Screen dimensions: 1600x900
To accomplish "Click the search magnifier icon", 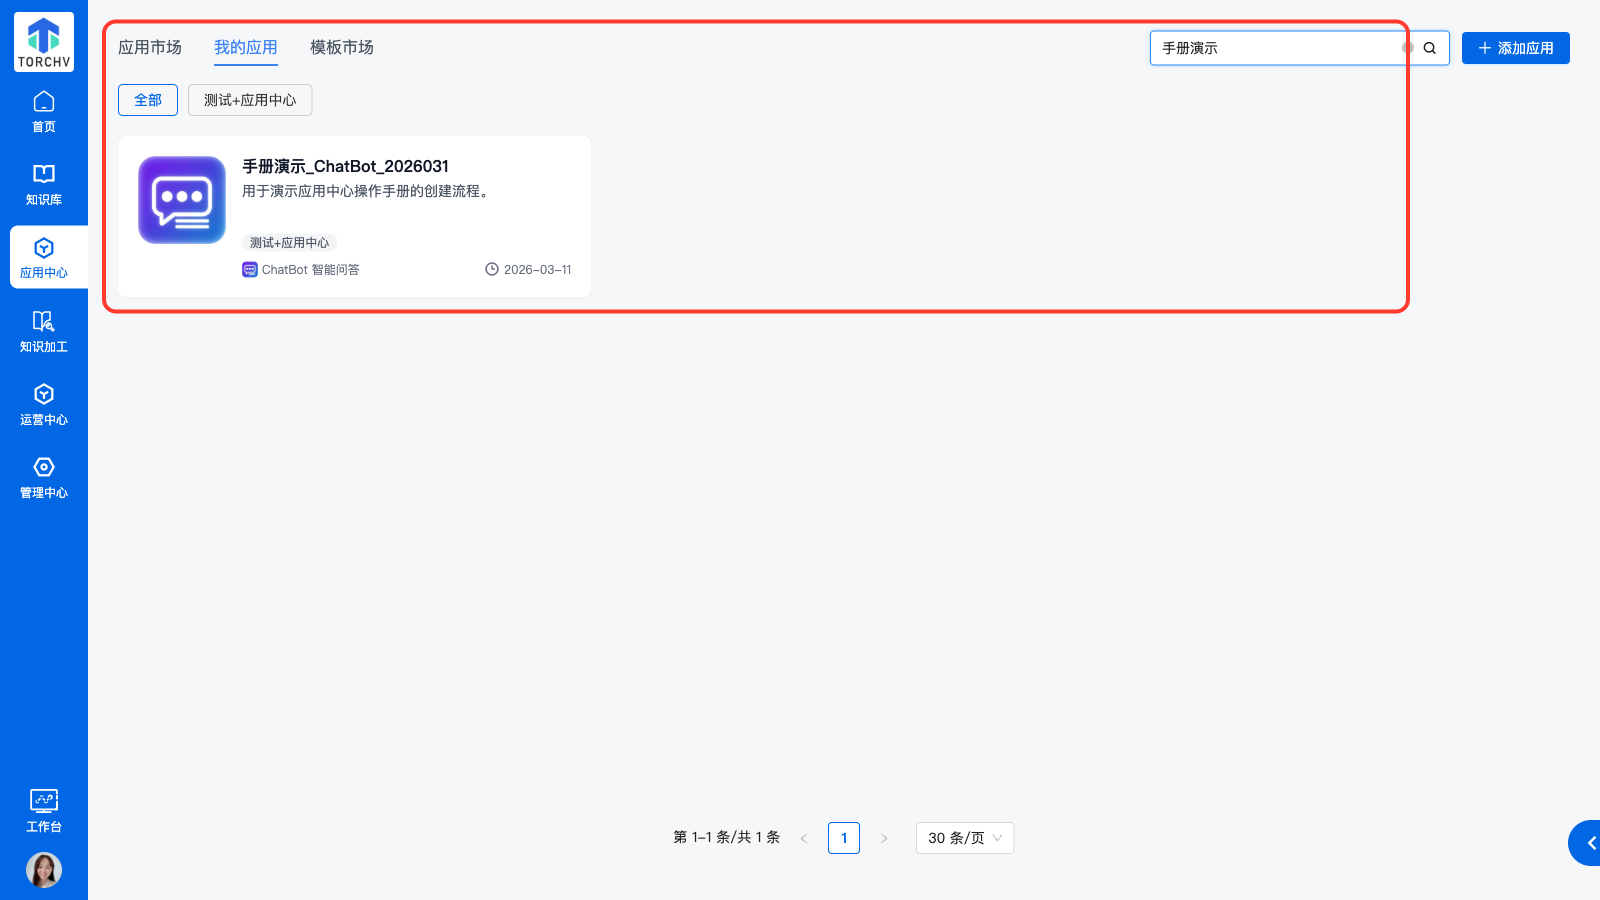I will (x=1430, y=48).
